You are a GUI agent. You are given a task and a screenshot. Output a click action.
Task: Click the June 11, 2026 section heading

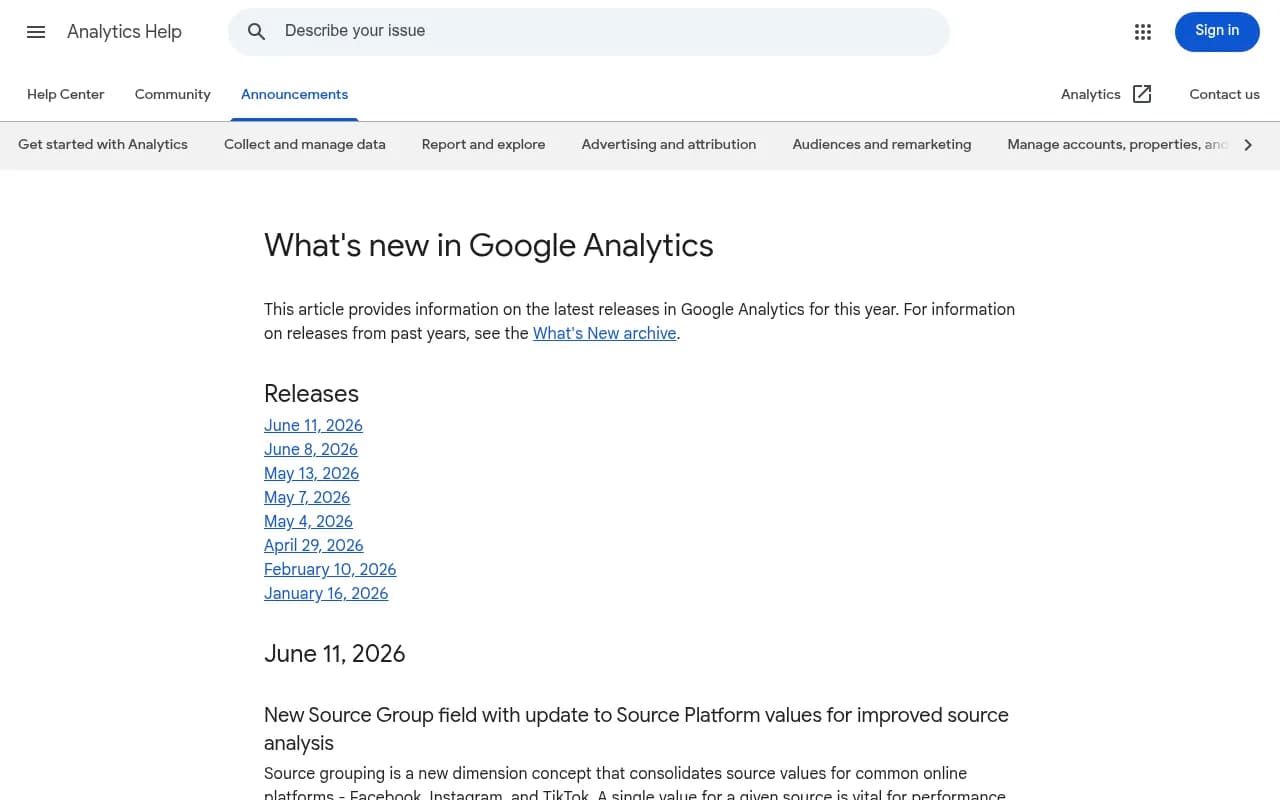click(x=335, y=654)
